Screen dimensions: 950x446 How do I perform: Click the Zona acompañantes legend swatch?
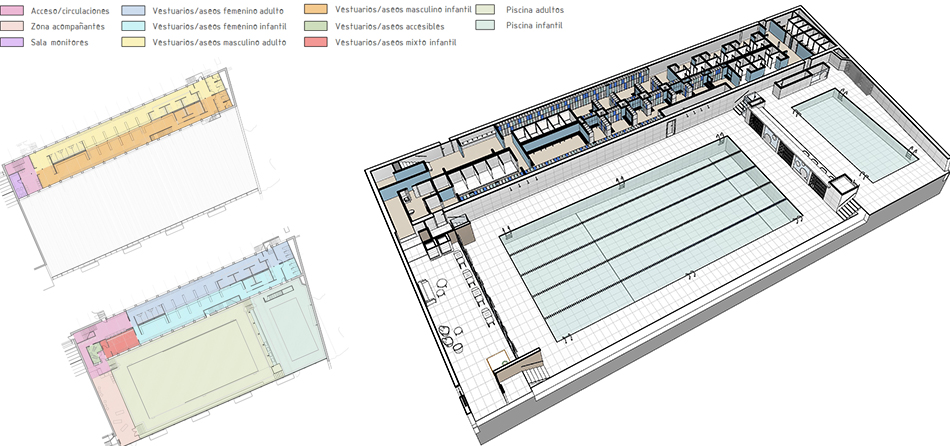coord(12,26)
